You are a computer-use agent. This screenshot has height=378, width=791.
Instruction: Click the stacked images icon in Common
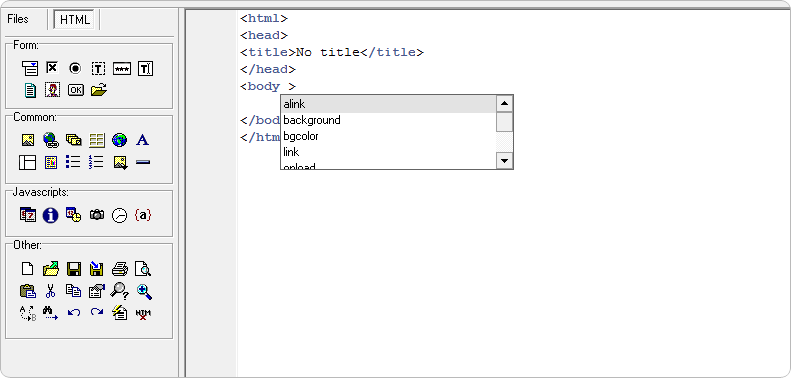coord(74,140)
